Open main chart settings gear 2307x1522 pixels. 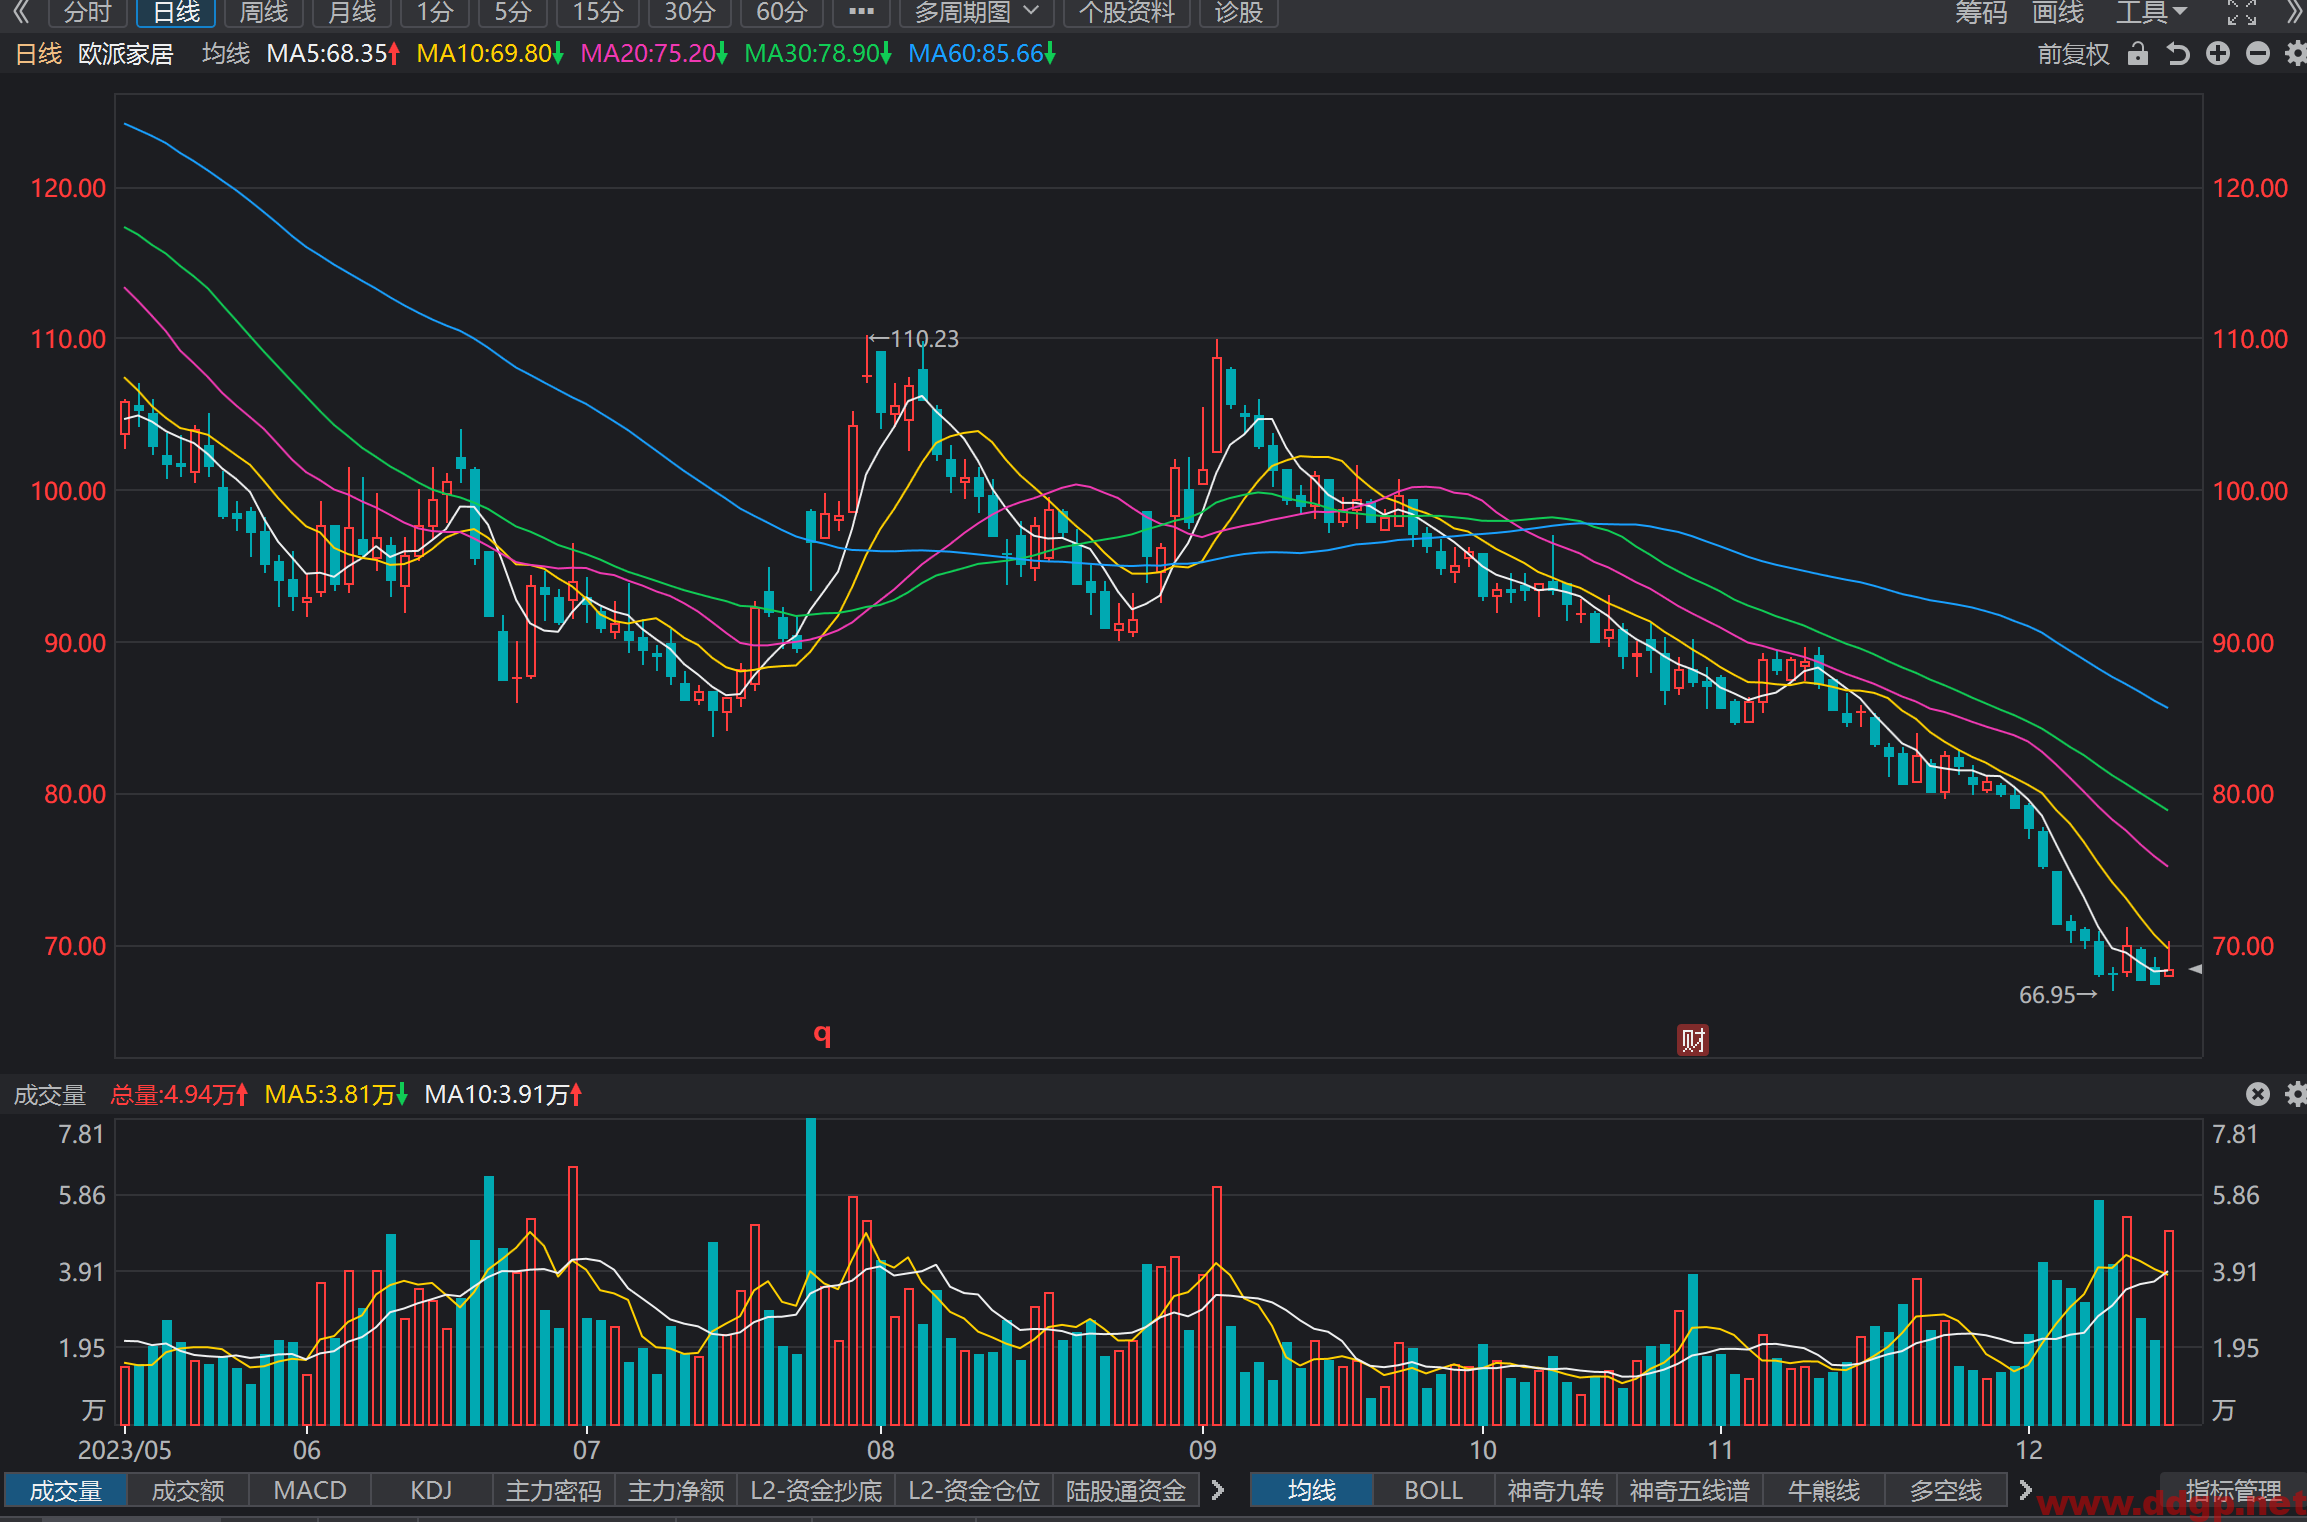tap(2296, 53)
